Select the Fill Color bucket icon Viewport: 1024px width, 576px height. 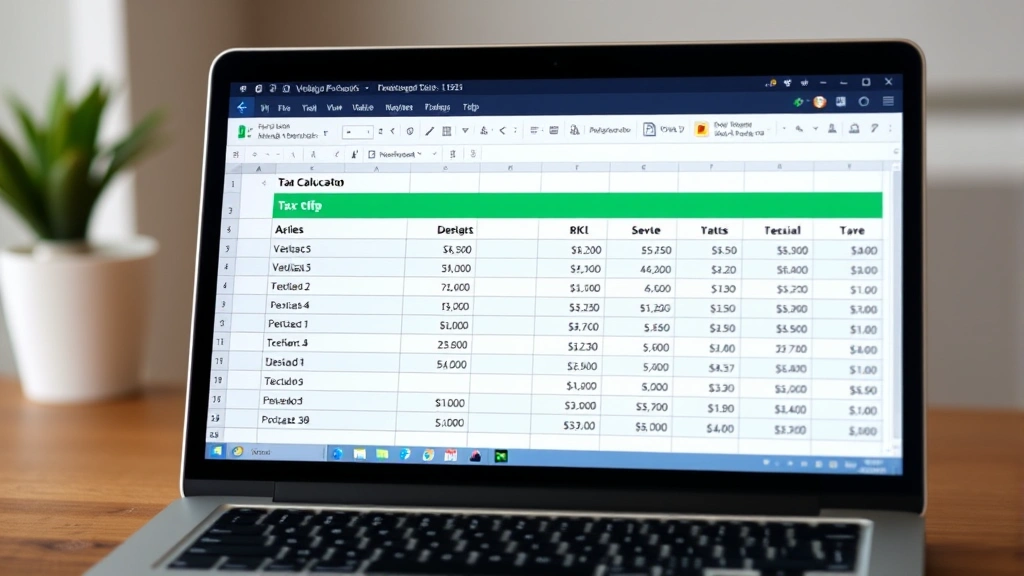484,130
